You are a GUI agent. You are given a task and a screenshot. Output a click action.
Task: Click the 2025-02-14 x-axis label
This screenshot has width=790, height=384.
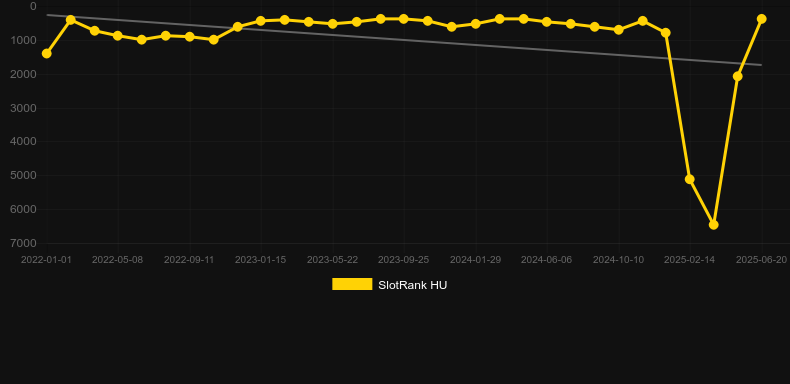(690, 260)
